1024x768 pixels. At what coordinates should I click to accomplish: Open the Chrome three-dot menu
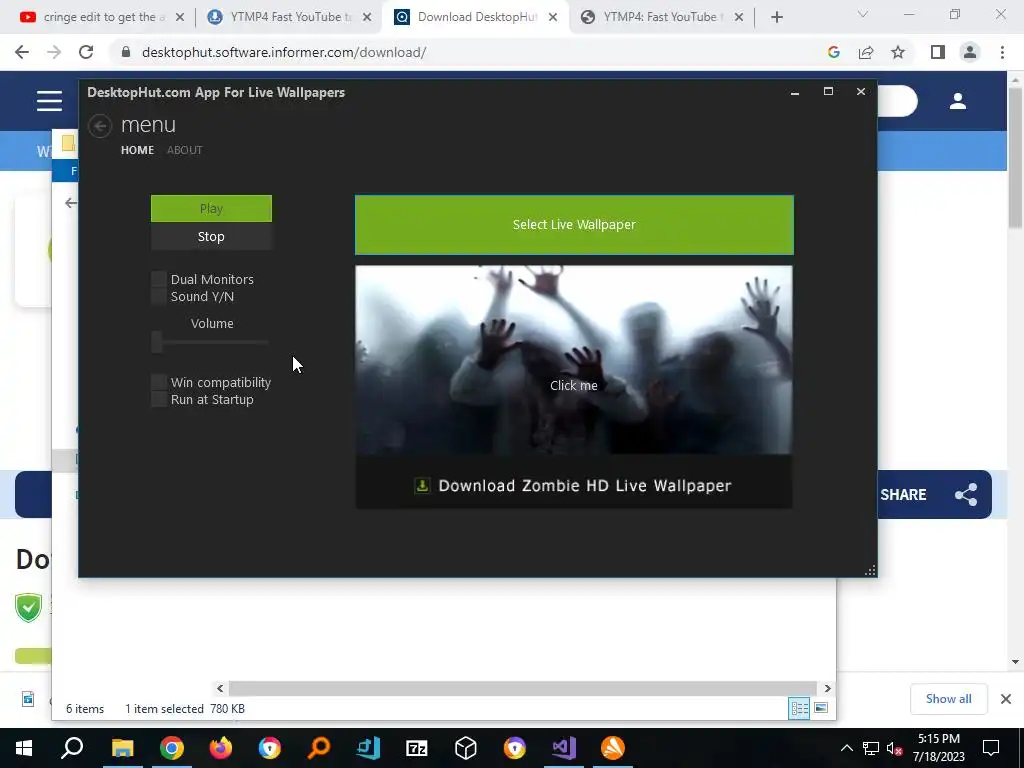click(1002, 52)
